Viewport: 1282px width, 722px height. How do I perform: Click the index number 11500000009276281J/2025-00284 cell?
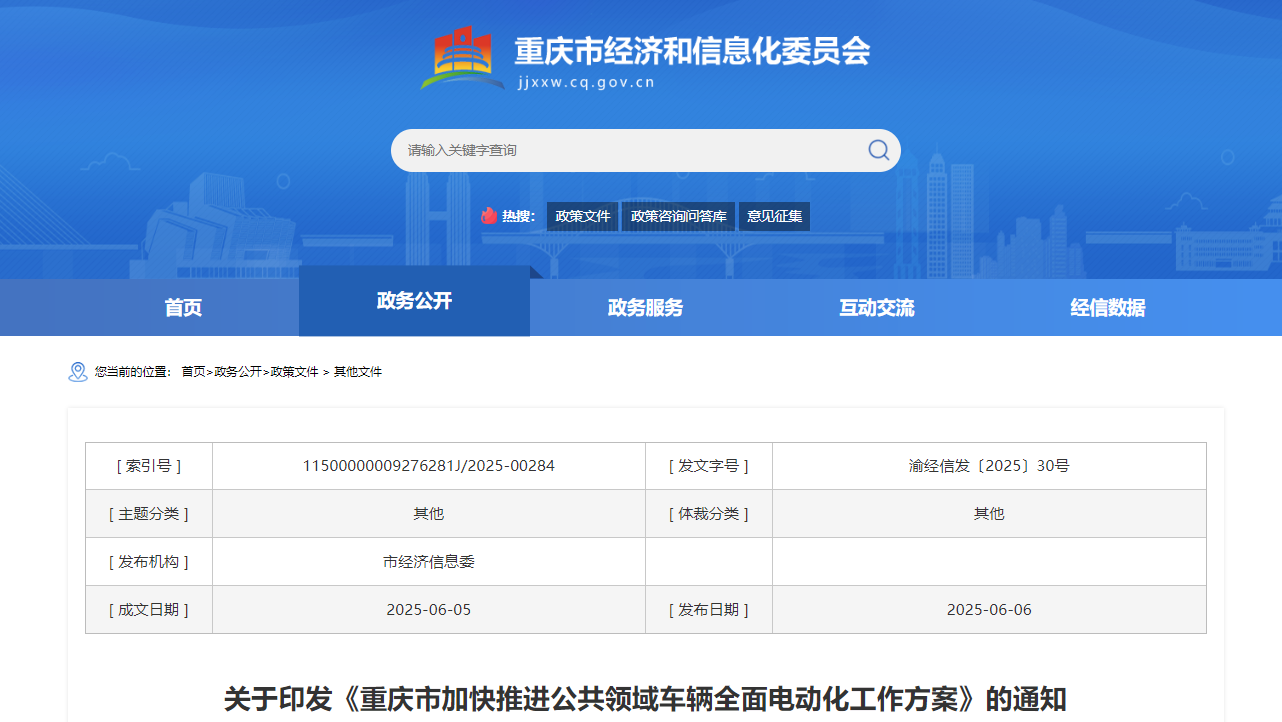click(428, 466)
